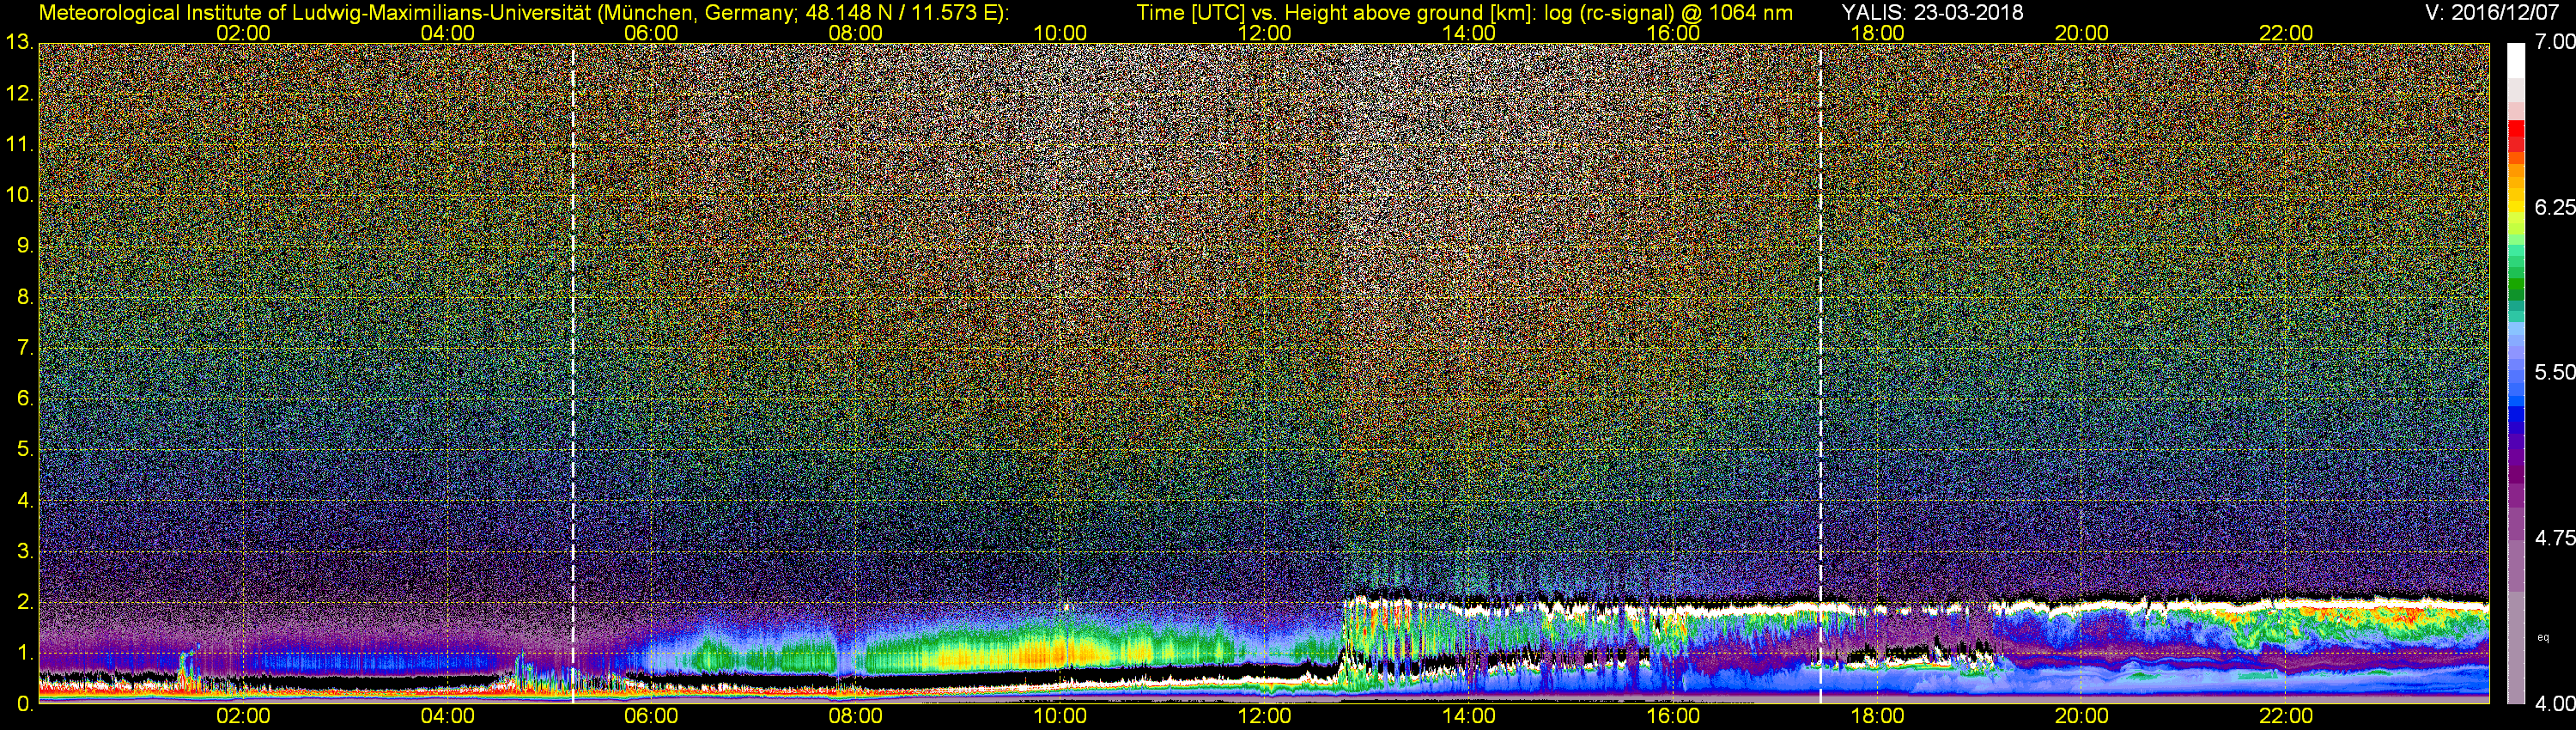Click the 7.00 color scale value
Screen dimensions: 2576x730
2555,42
